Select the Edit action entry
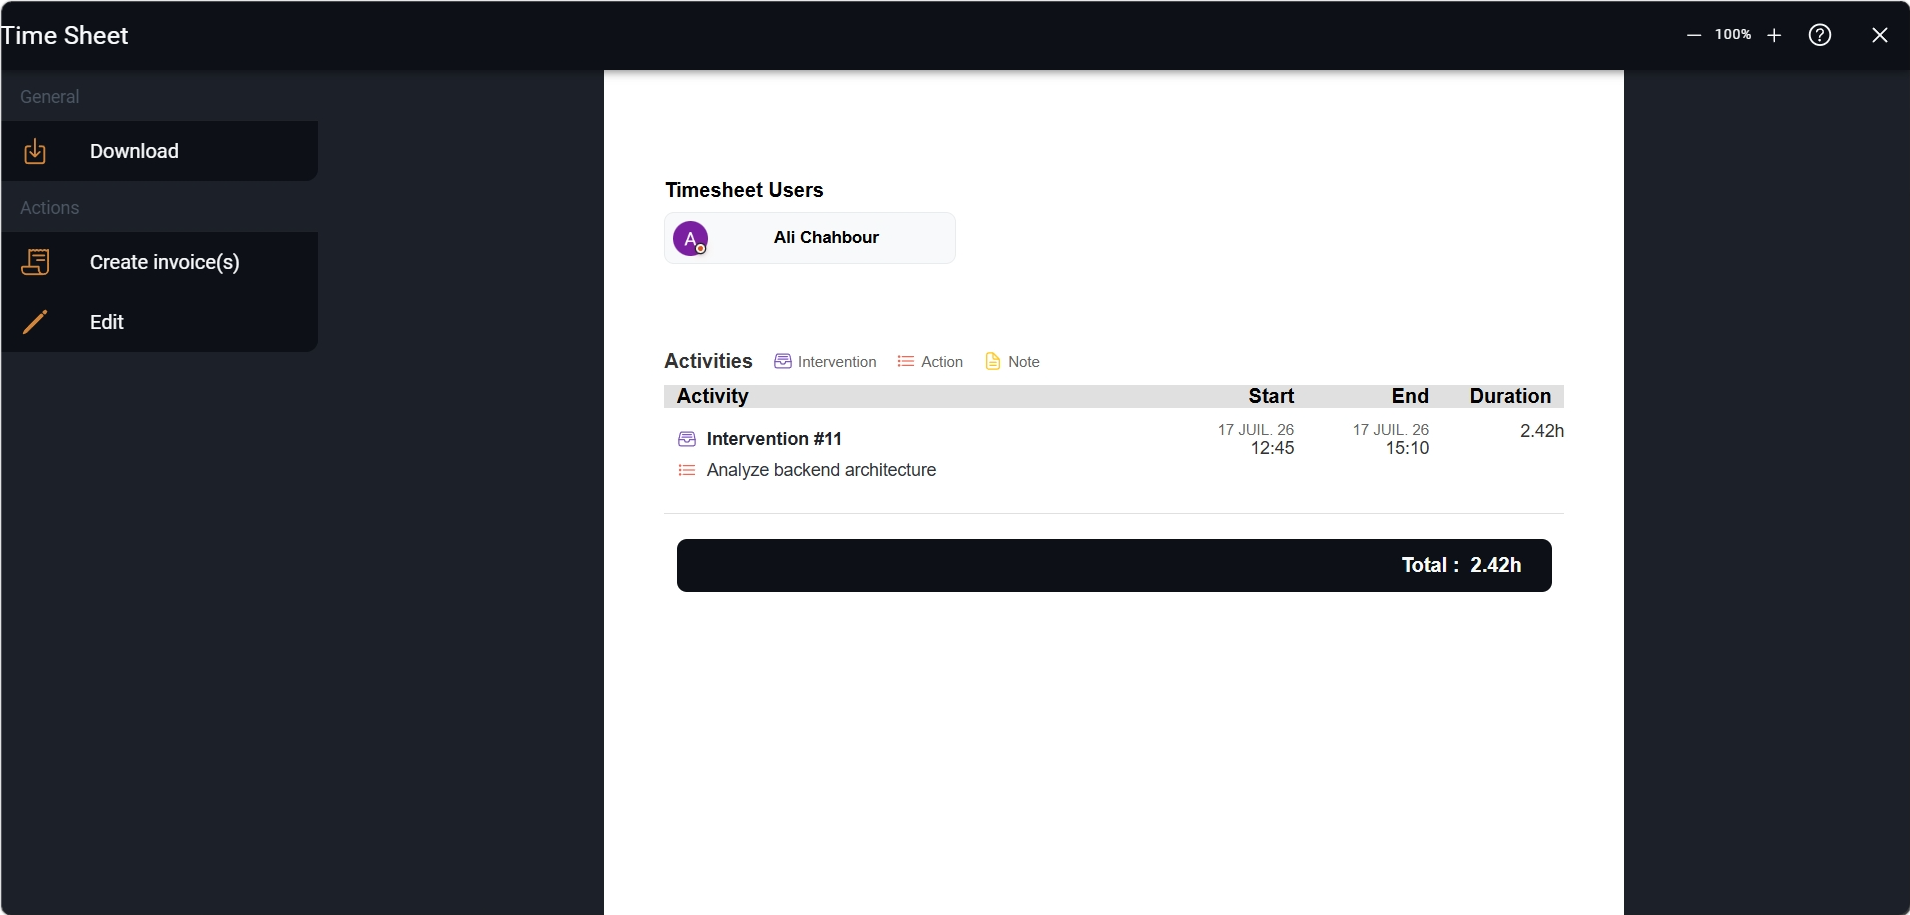Viewport: 1910px width, 915px height. (x=160, y=322)
